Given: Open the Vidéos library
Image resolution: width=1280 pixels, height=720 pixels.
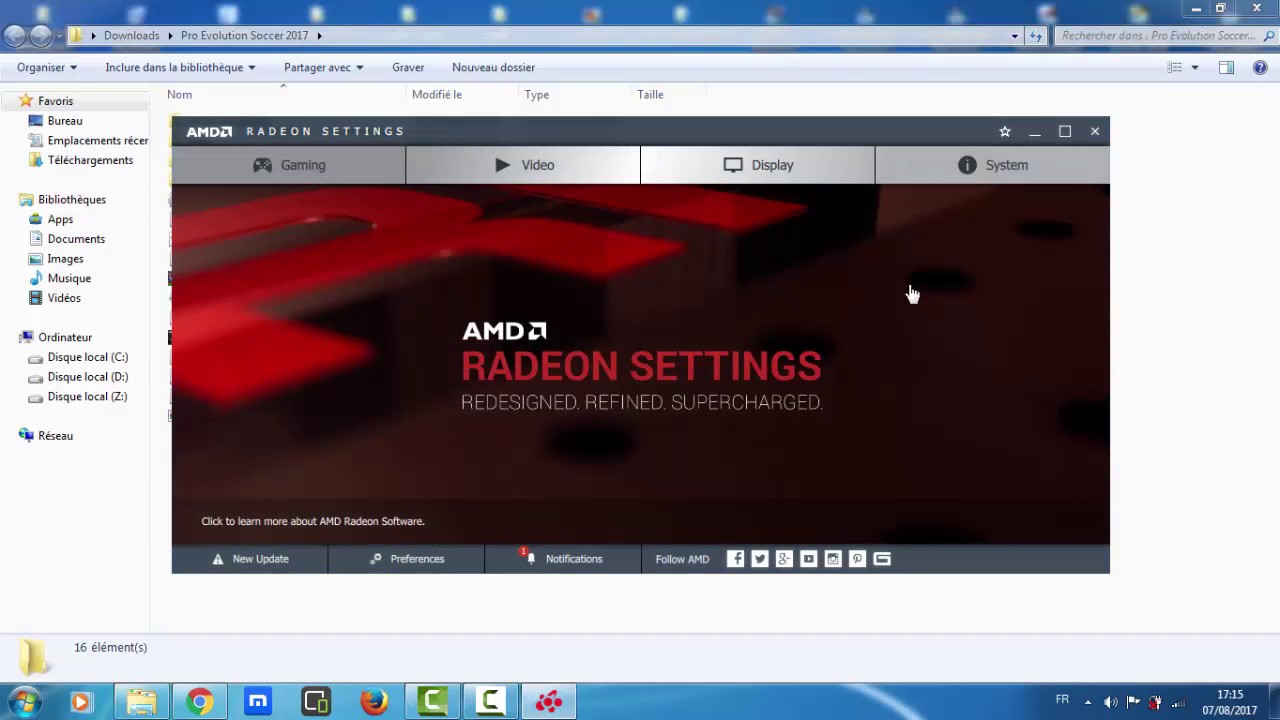Looking at the screenshot, I should pos(64,298).
